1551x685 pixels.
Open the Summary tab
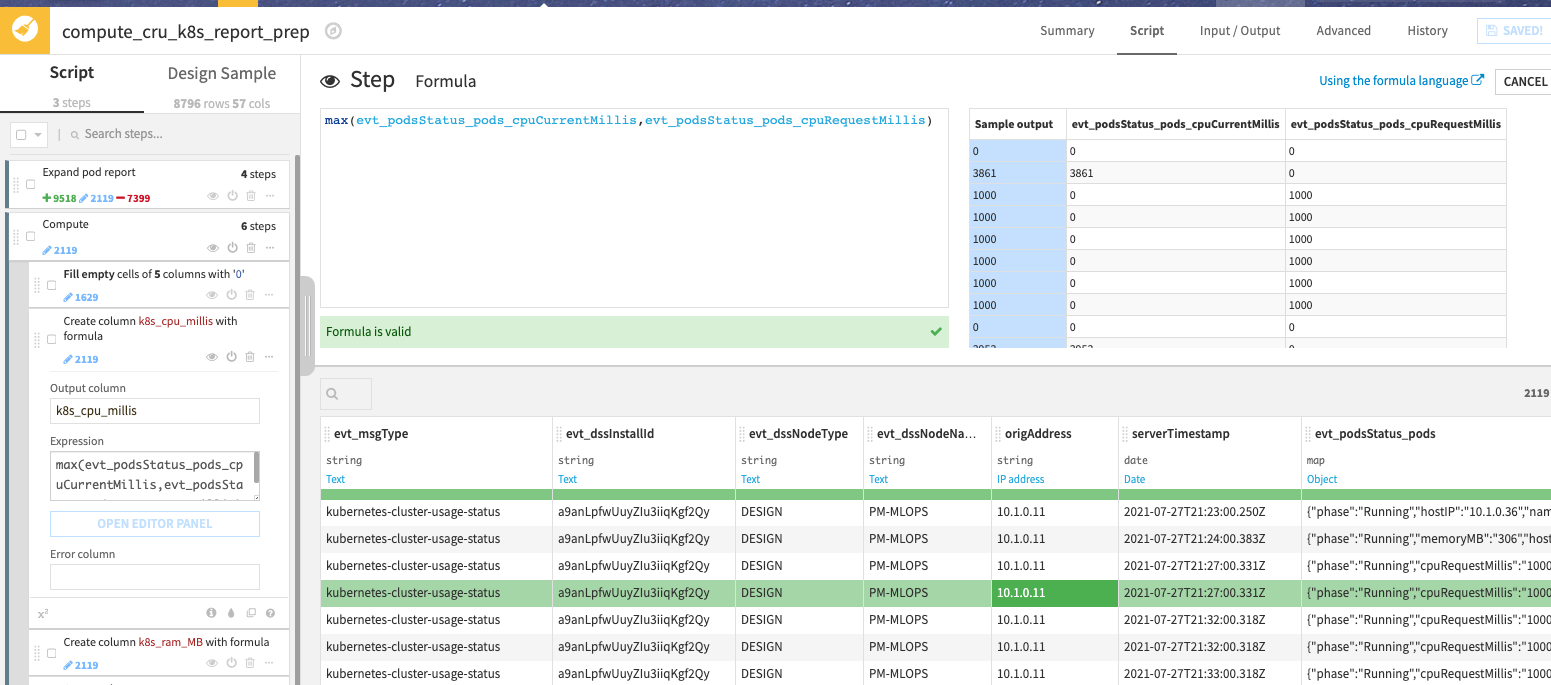tap(1067, 31)
